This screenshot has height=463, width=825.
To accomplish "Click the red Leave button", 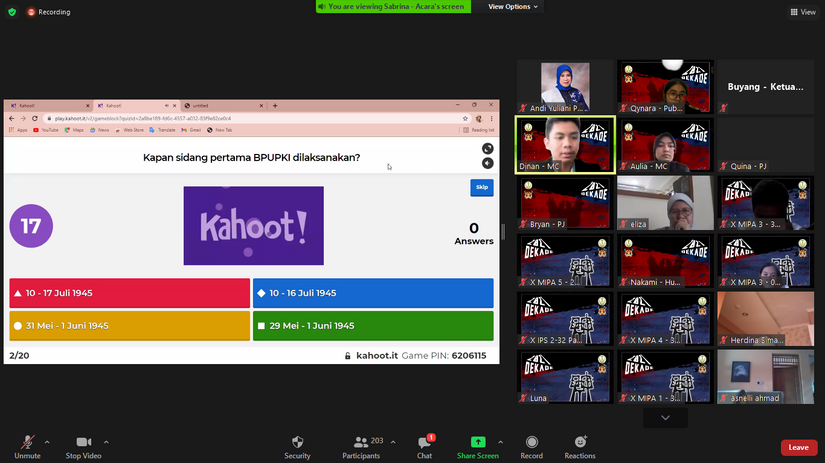I will point(799,447).
